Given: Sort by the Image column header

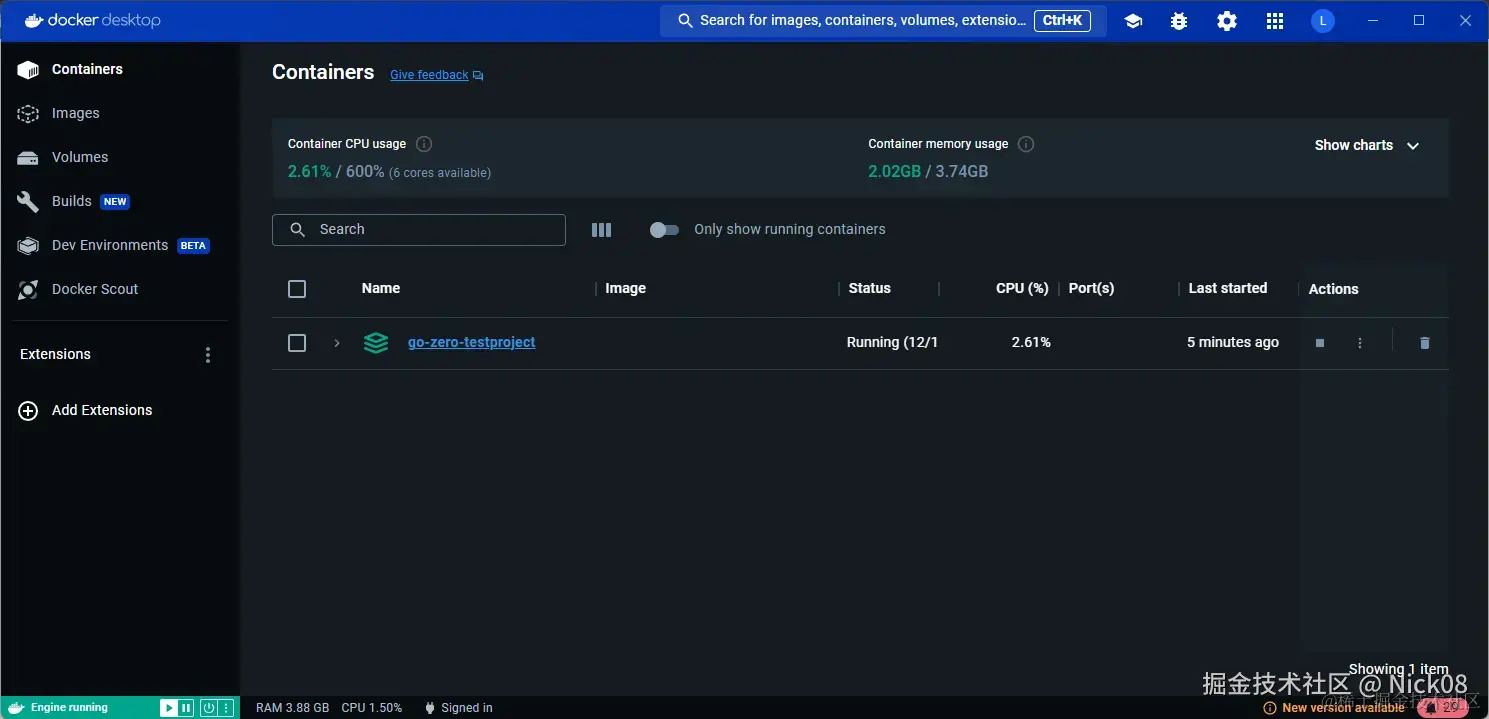Looking at the screenshot, I should tap(626, 288).
